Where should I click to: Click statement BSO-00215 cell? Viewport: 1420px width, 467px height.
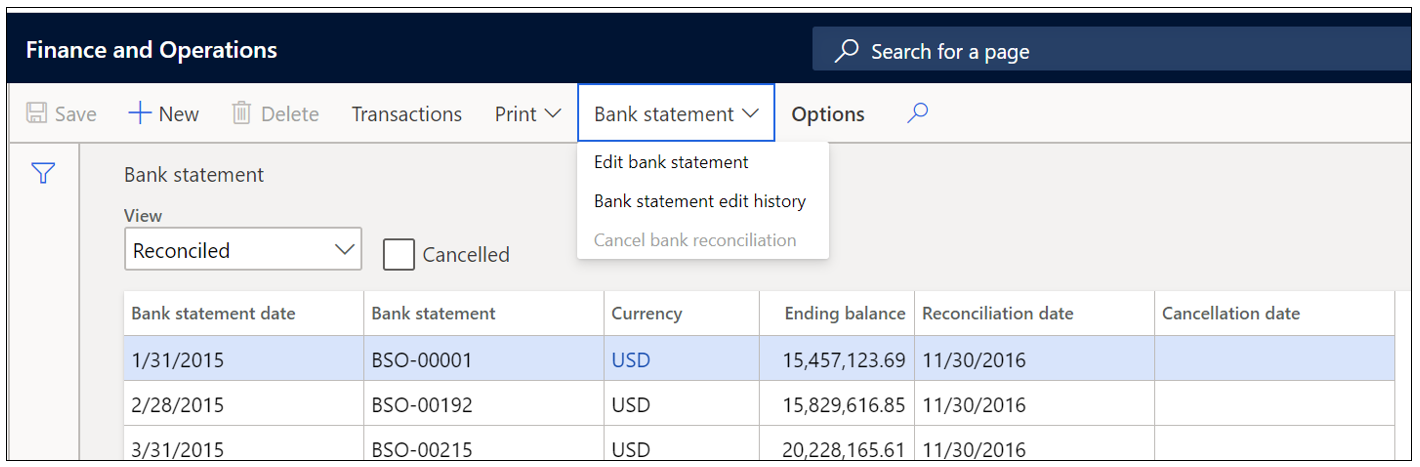(484, 445)
